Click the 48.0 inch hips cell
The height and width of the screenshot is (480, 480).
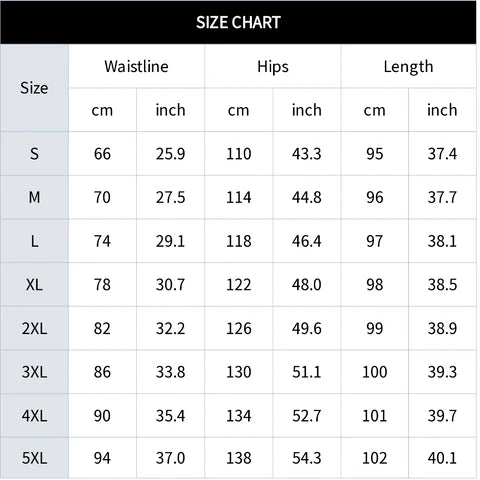click(307, 285)
